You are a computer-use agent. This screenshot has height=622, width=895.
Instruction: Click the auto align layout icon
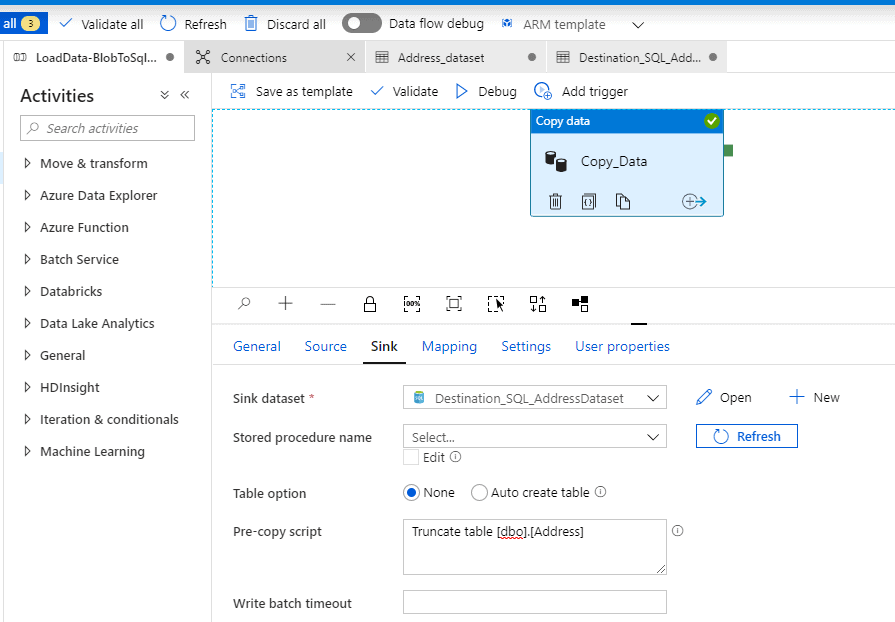(537, 304)
